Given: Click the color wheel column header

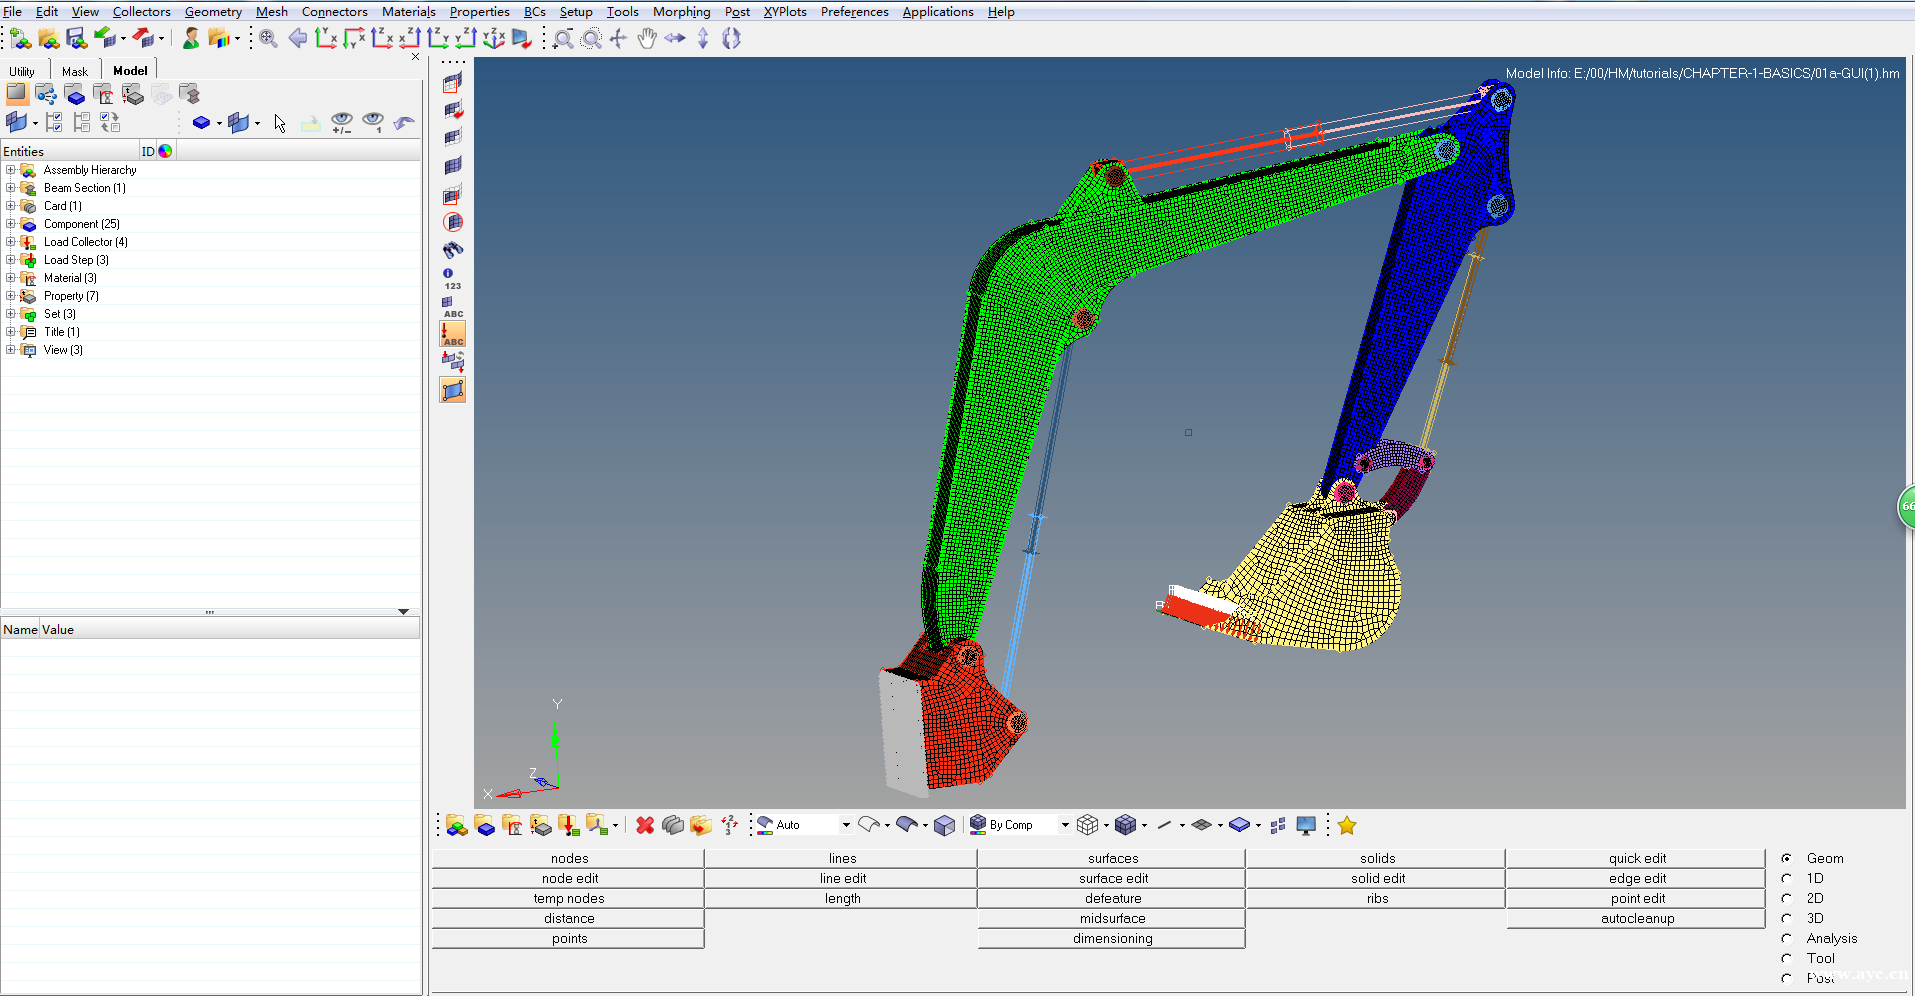Looking at the screenshot, I should [x=165, y=151].
